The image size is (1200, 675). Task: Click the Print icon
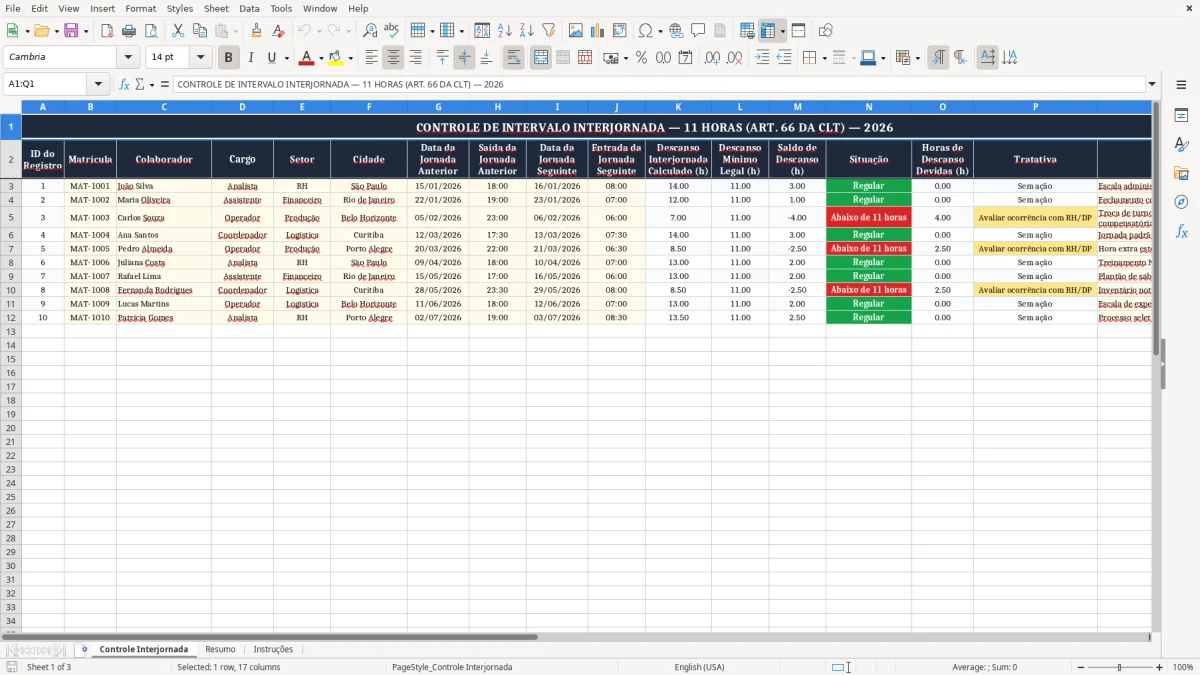pos(129,31)
